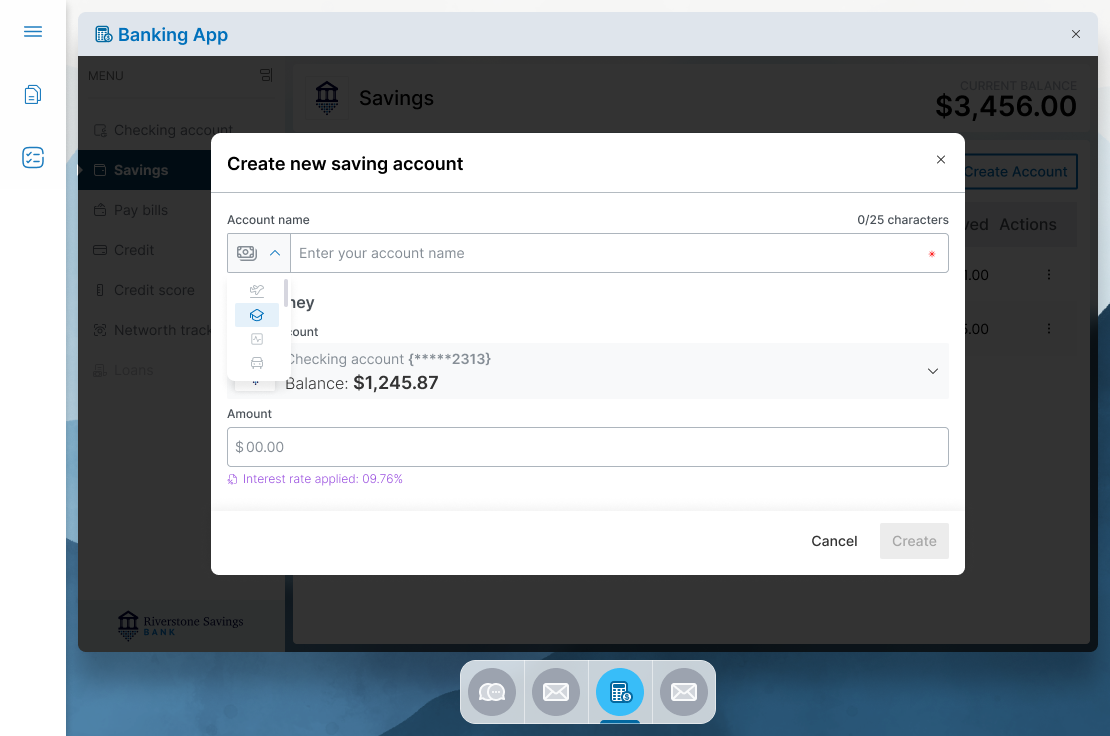Image resolution: width=1110 pixels, height=736 pixels.
Task: Click the checklist icon in the left sidebar
Action: [x=32, y=157]
